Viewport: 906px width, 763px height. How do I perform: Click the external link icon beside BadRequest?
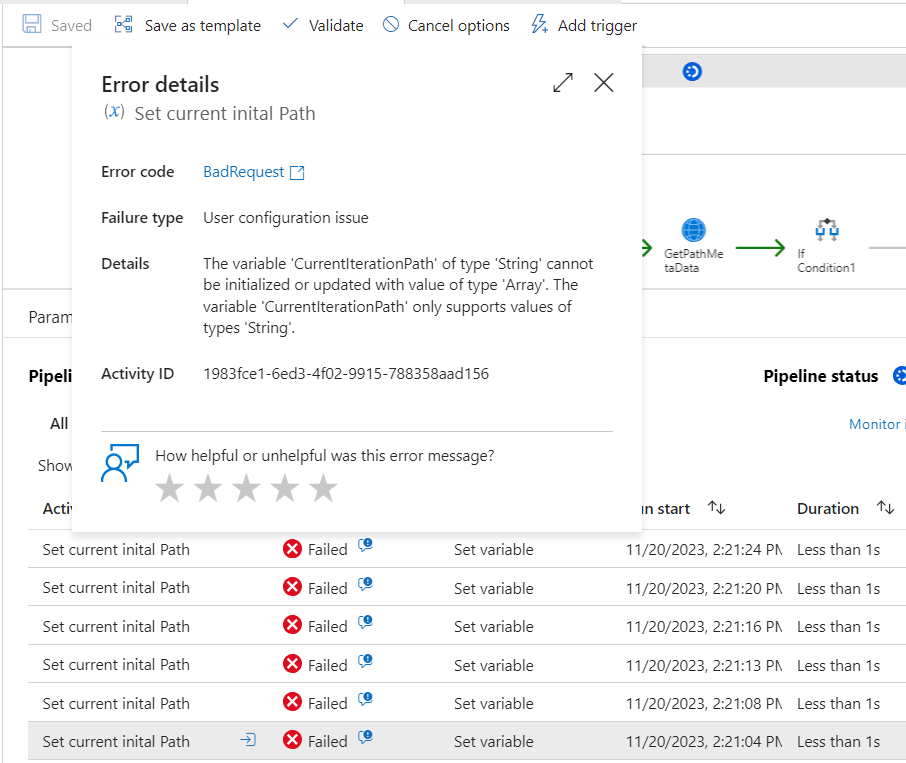coord(297,172)
